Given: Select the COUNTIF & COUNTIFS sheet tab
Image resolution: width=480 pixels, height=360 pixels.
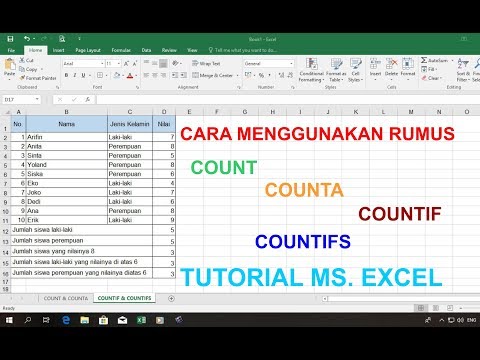Looking at the screenshot, I should tap(124, 298).
